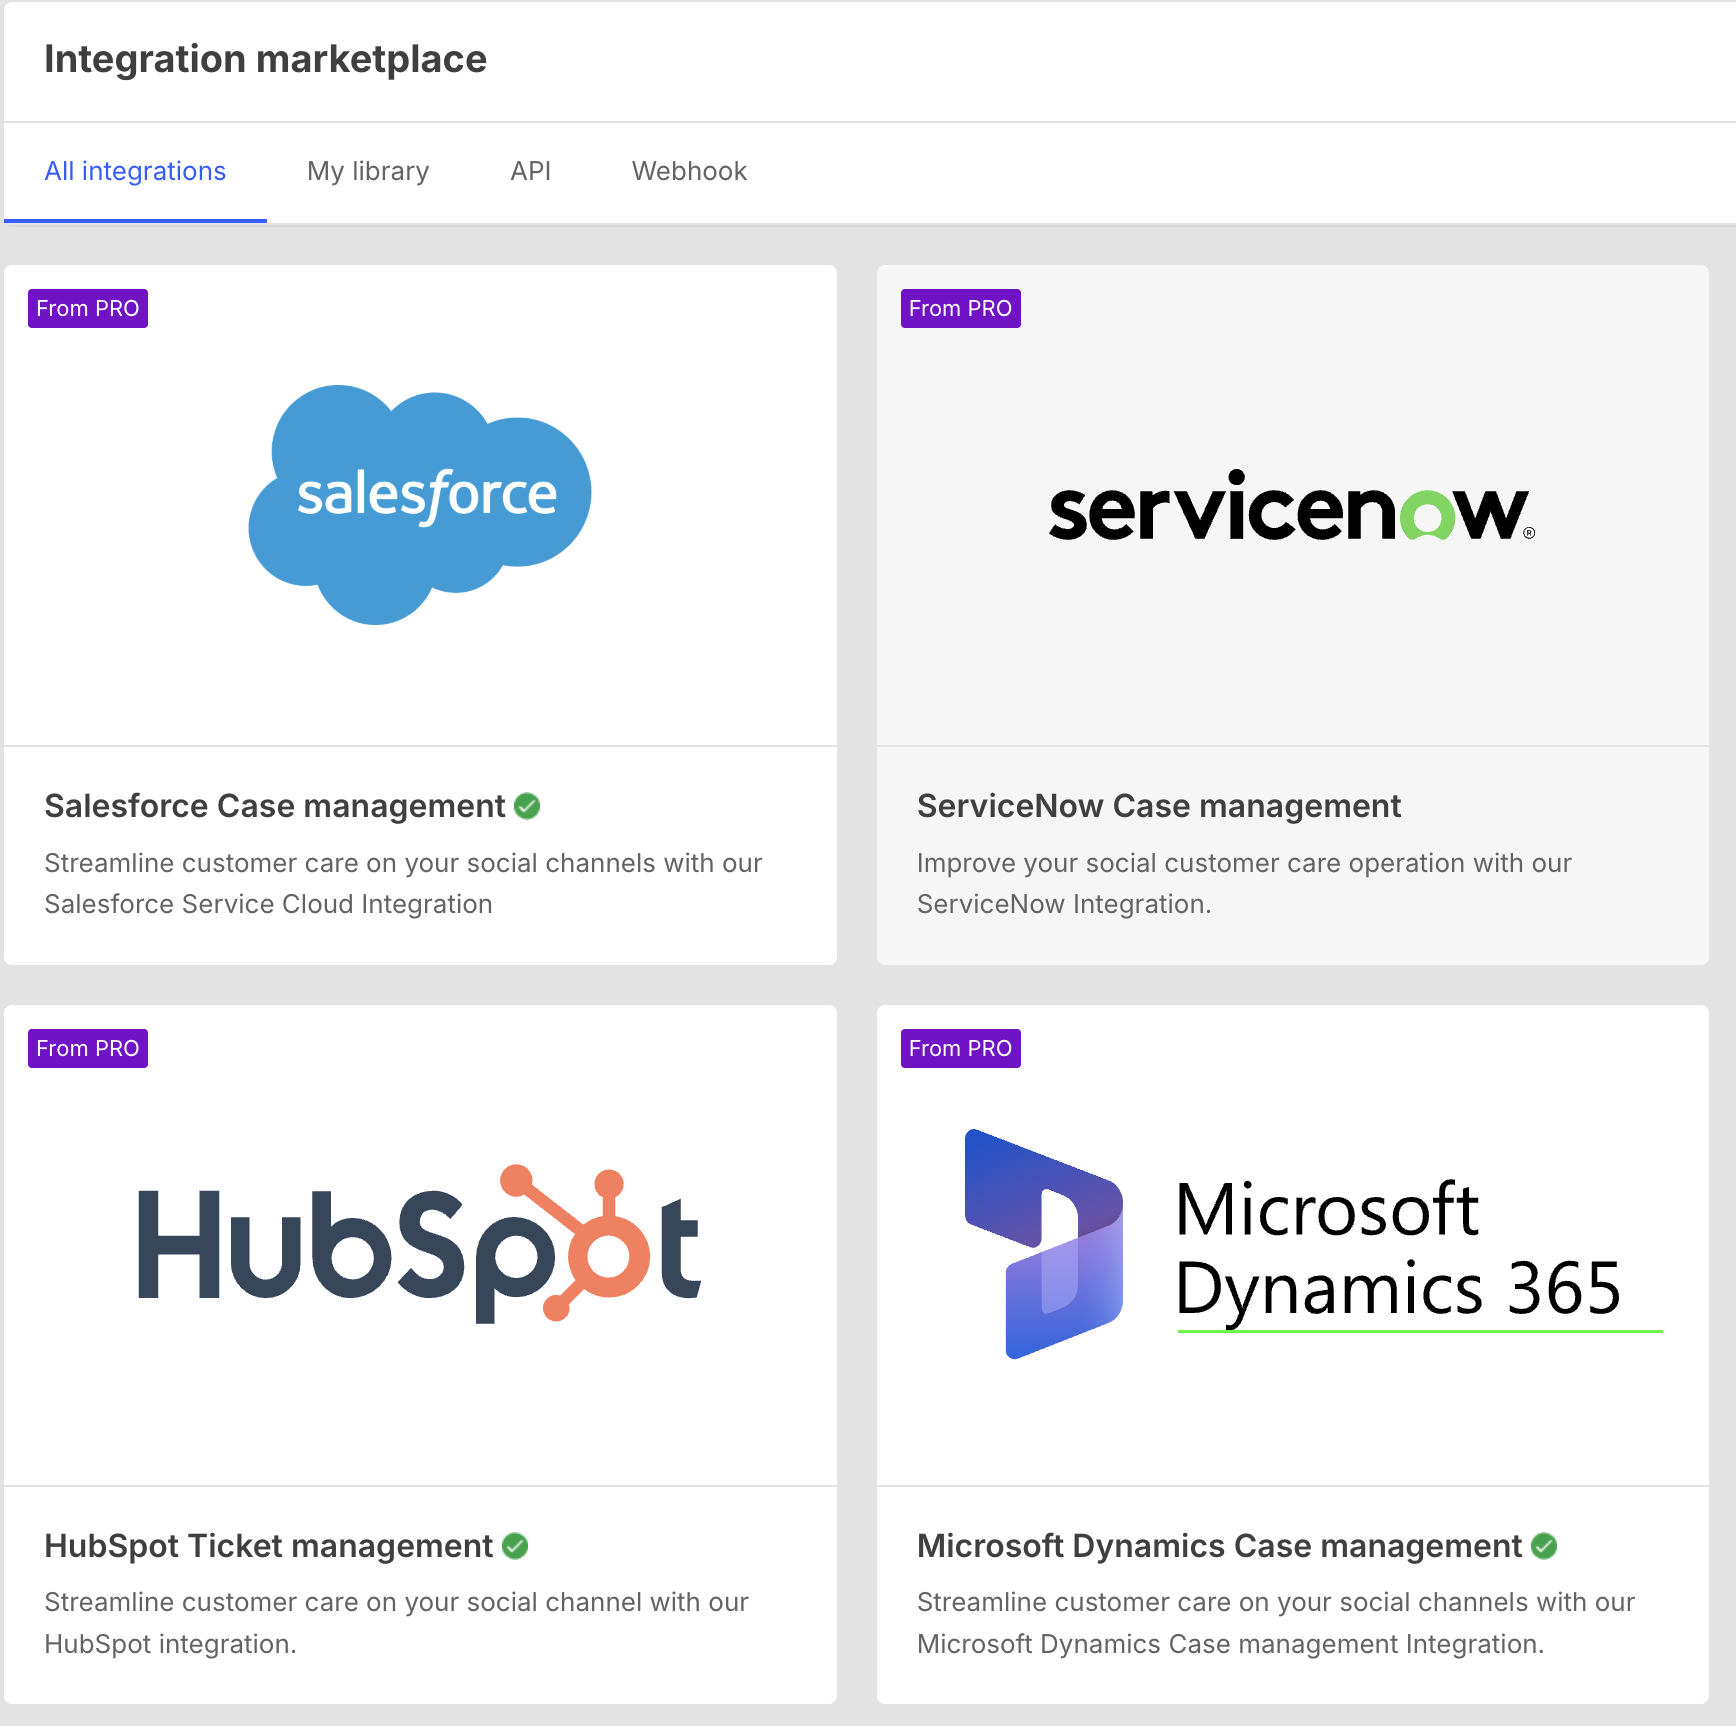
Task: Open Microsoft Dynamics Case management title
Action: (x=1219, y=1546)
